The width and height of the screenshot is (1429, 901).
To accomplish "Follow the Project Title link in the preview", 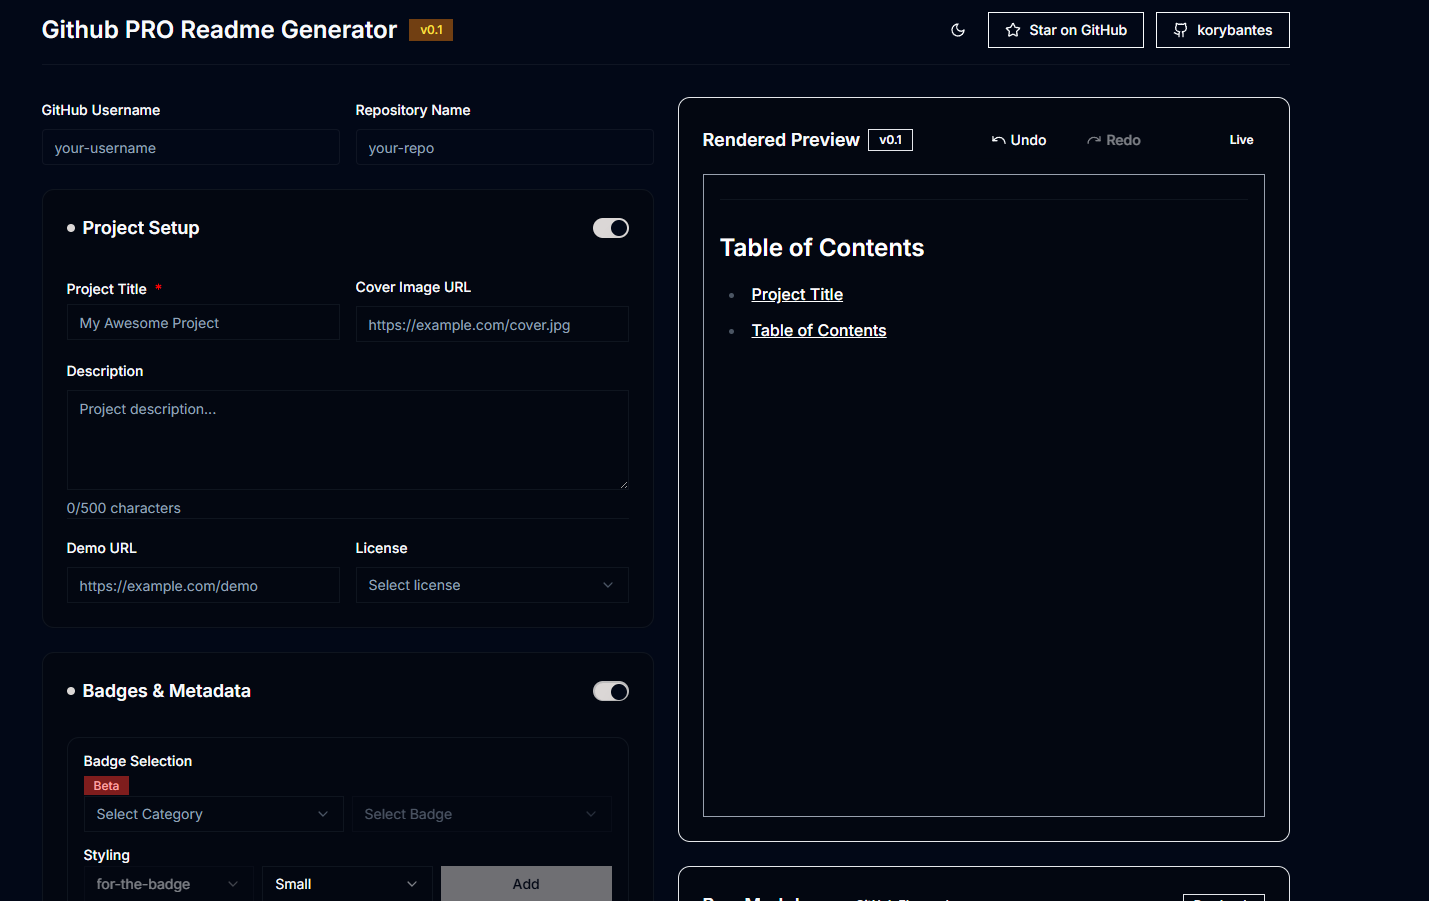I will 797,294.
